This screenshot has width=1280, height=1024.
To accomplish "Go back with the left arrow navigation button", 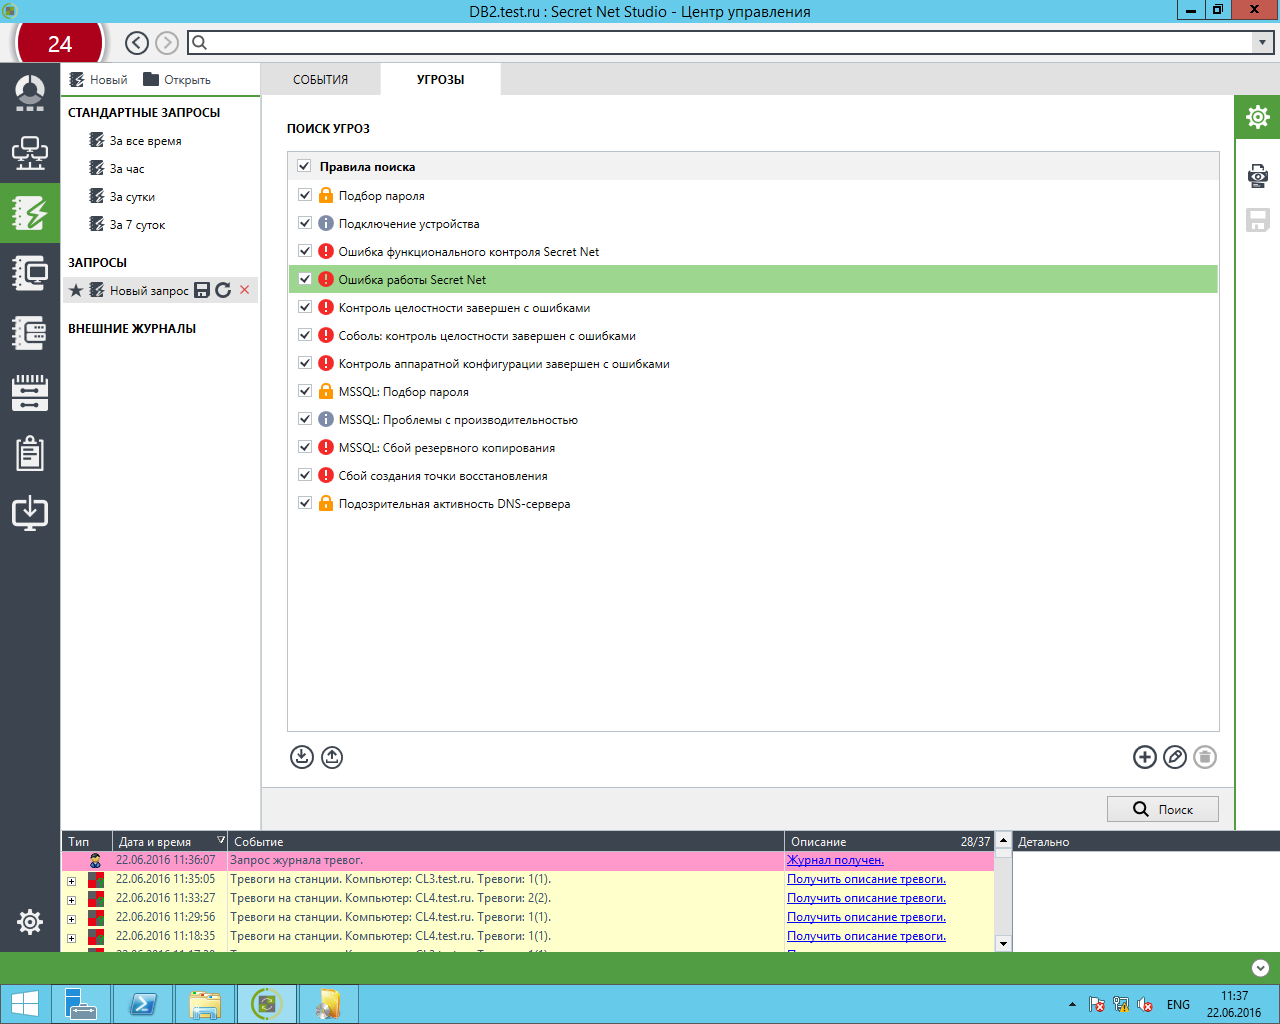I will [137, 42].
